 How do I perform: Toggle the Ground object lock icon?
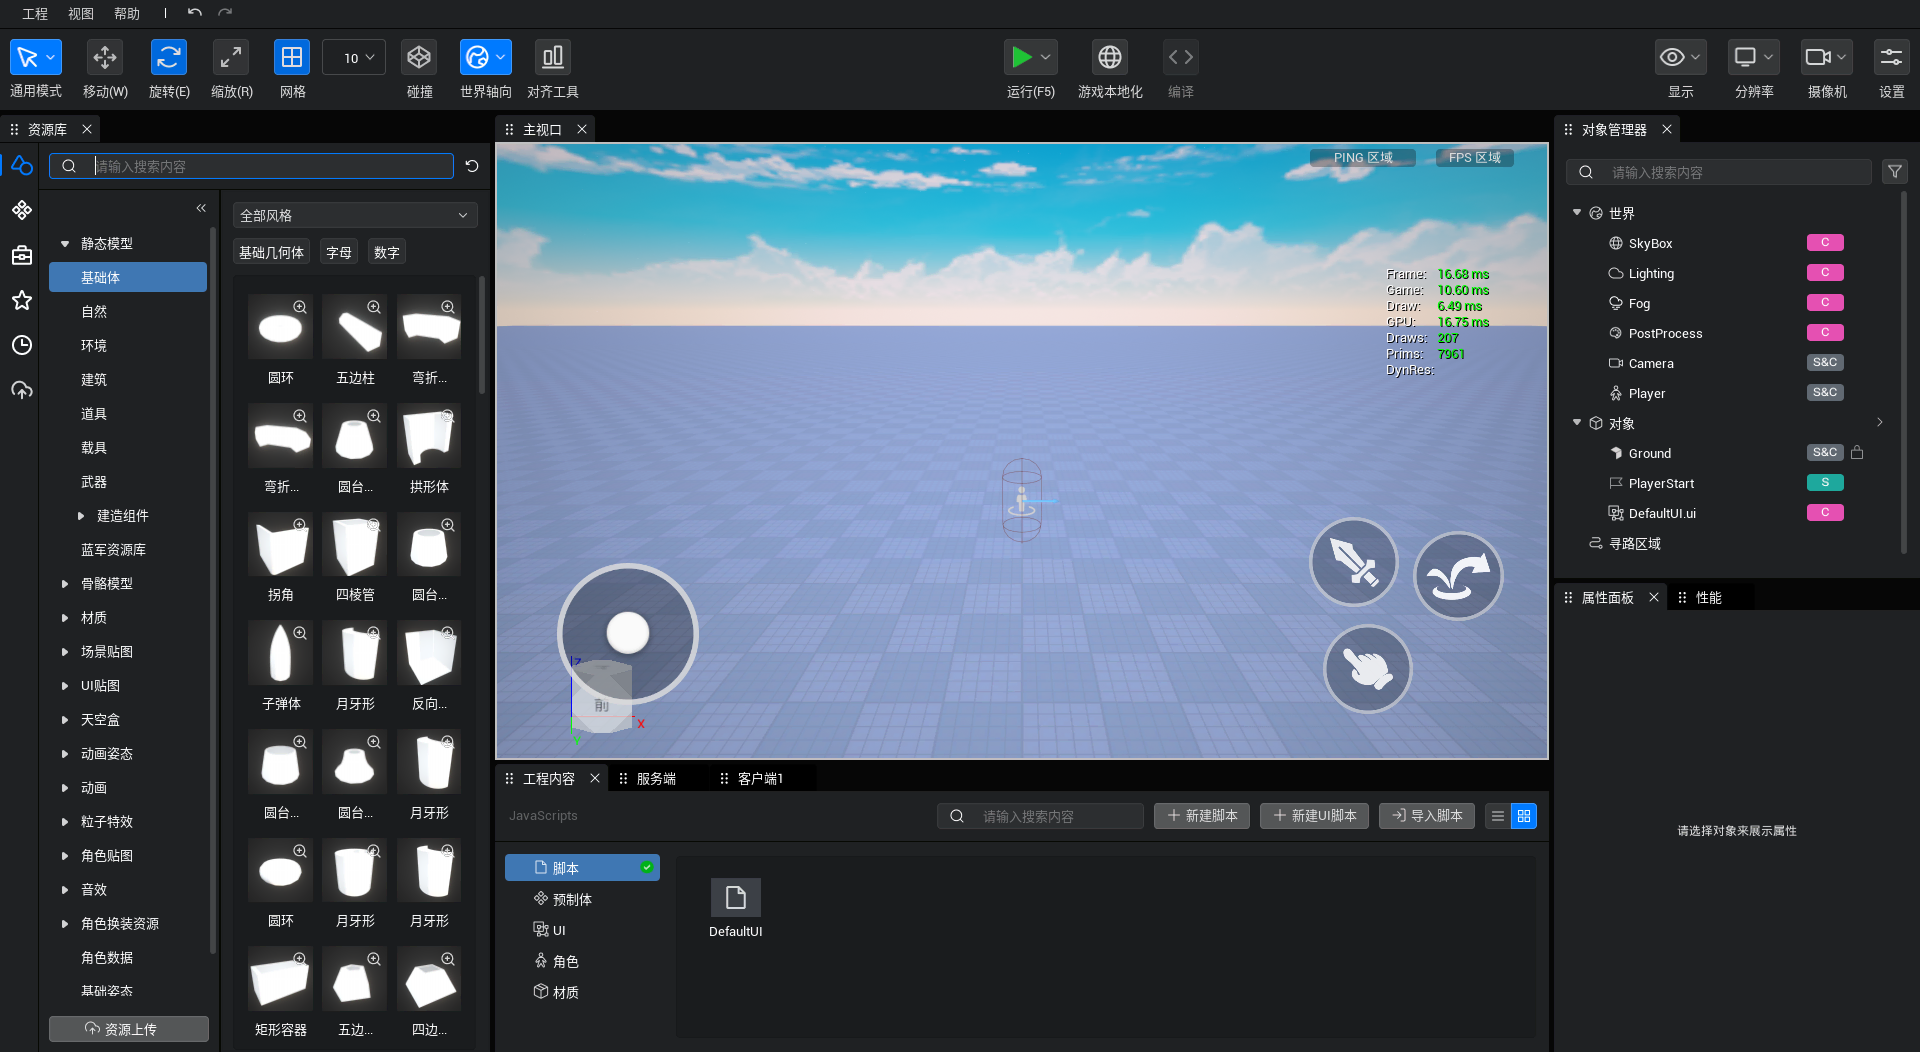1857,453
